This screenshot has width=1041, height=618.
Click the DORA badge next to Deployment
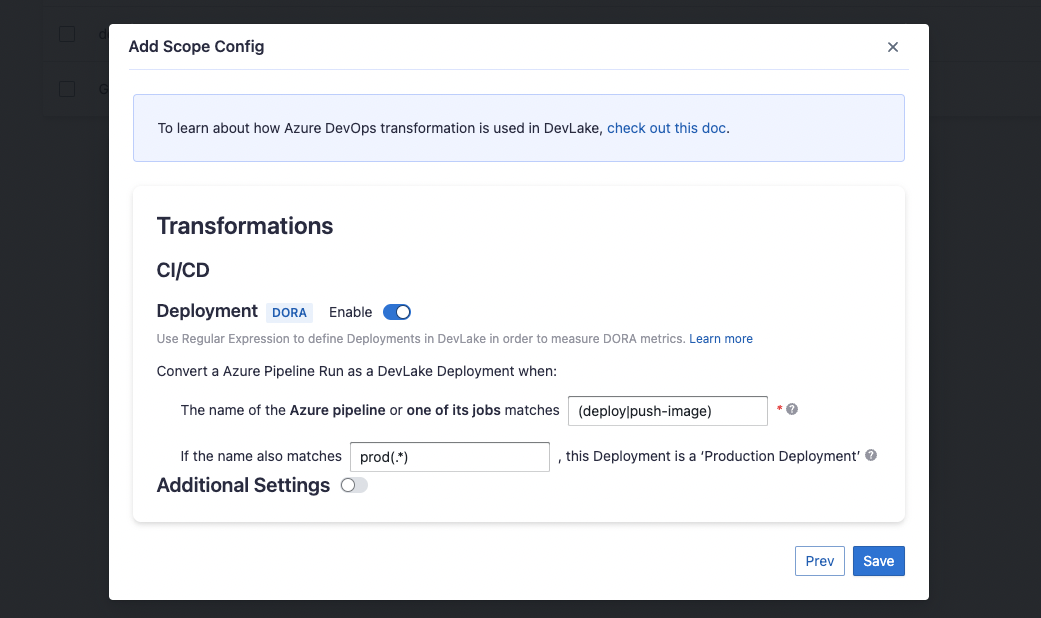point(289,312)
